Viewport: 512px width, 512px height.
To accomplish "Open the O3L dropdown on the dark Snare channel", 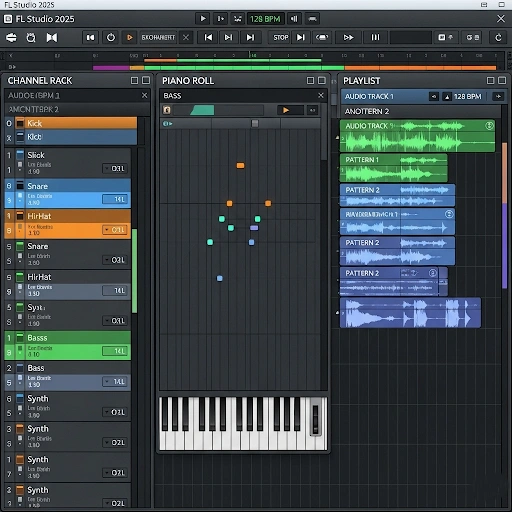I will (x=115, y=260).
